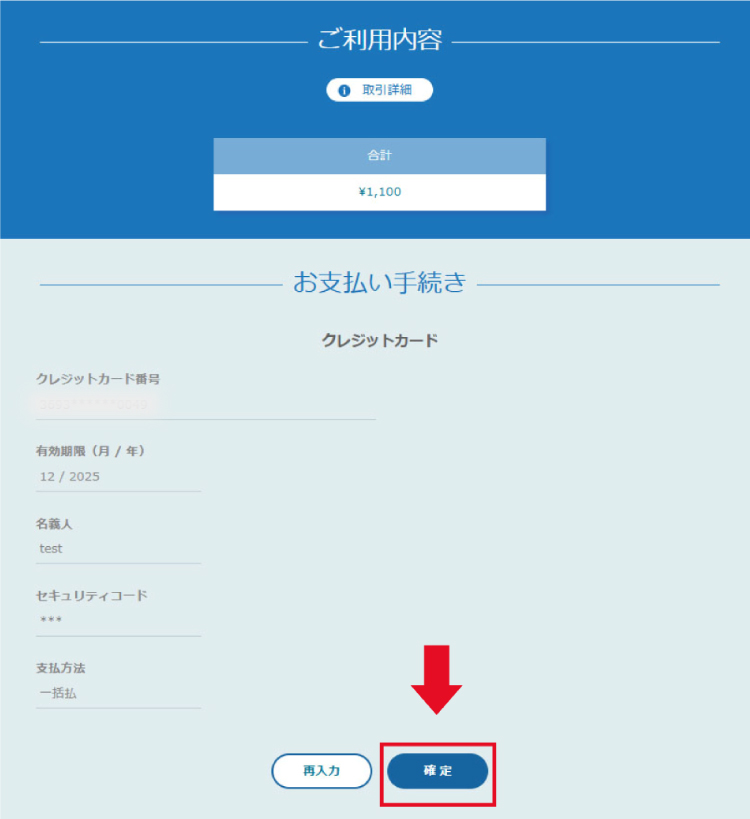Viewport: 750px width, 819px height.
Task: Click the masked security code field
Action: click(x=119, y=621)
